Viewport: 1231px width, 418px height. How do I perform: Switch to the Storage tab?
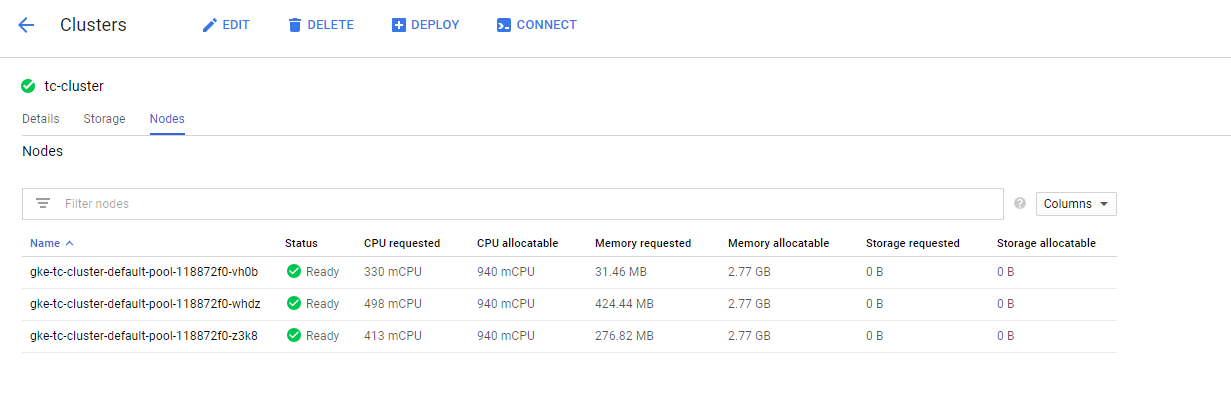[x=104, y=119]
